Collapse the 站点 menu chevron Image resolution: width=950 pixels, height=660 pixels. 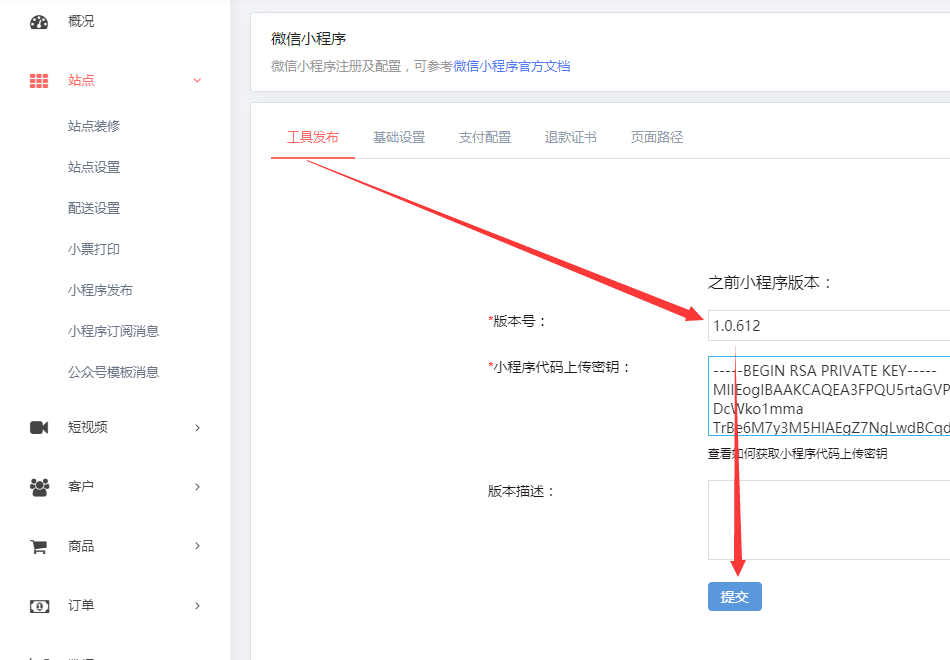[x=197, y=81]
